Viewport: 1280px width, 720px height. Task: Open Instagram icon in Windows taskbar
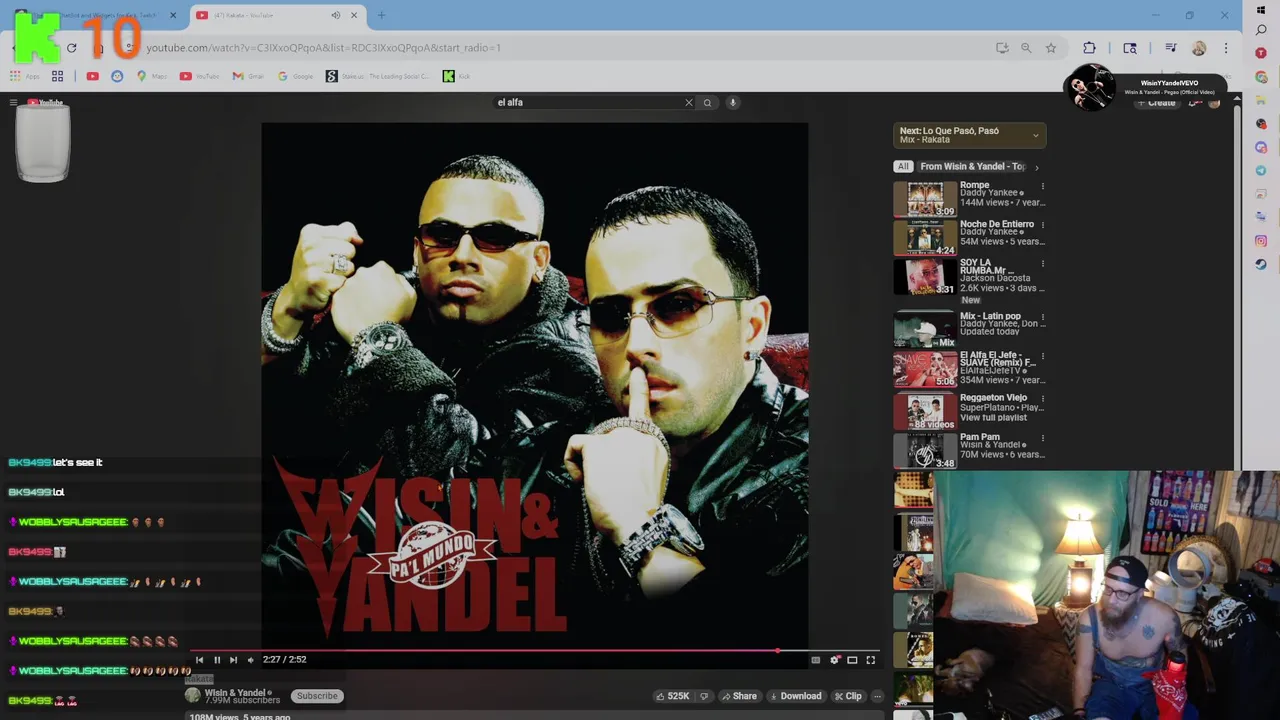point(1261,241)
